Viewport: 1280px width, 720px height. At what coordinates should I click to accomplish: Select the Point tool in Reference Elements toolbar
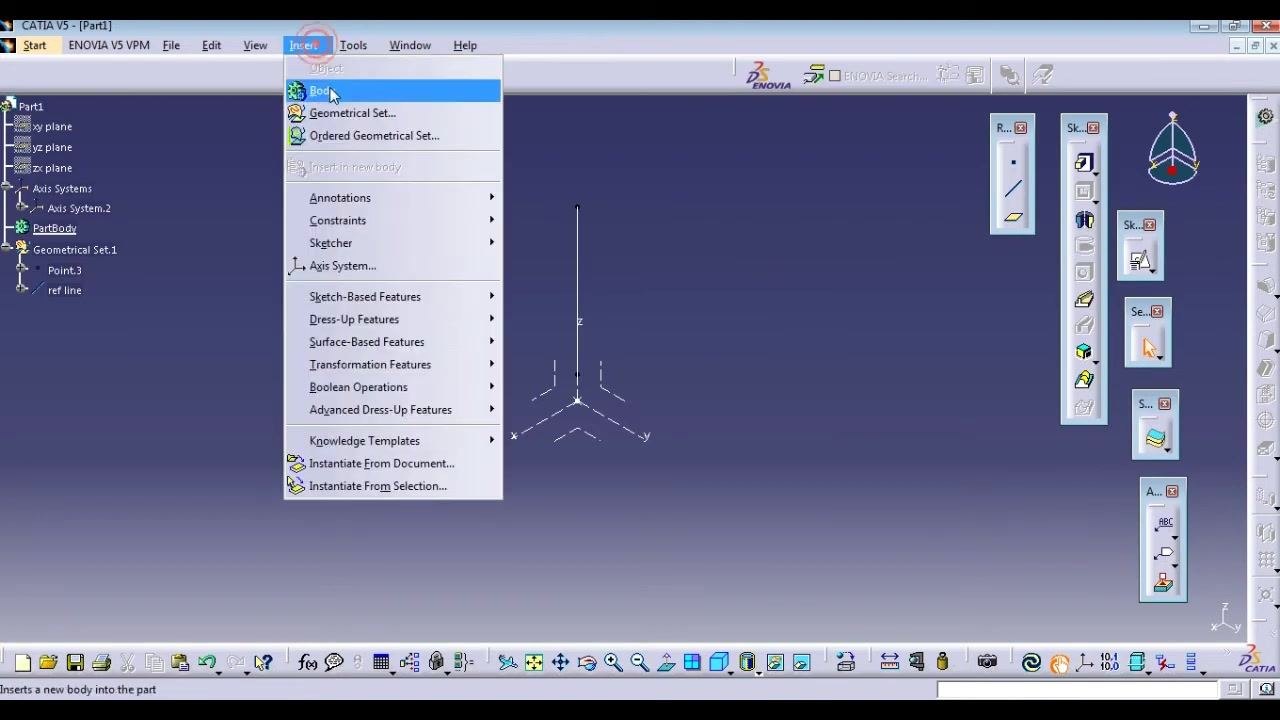[x=1013, y=163]
